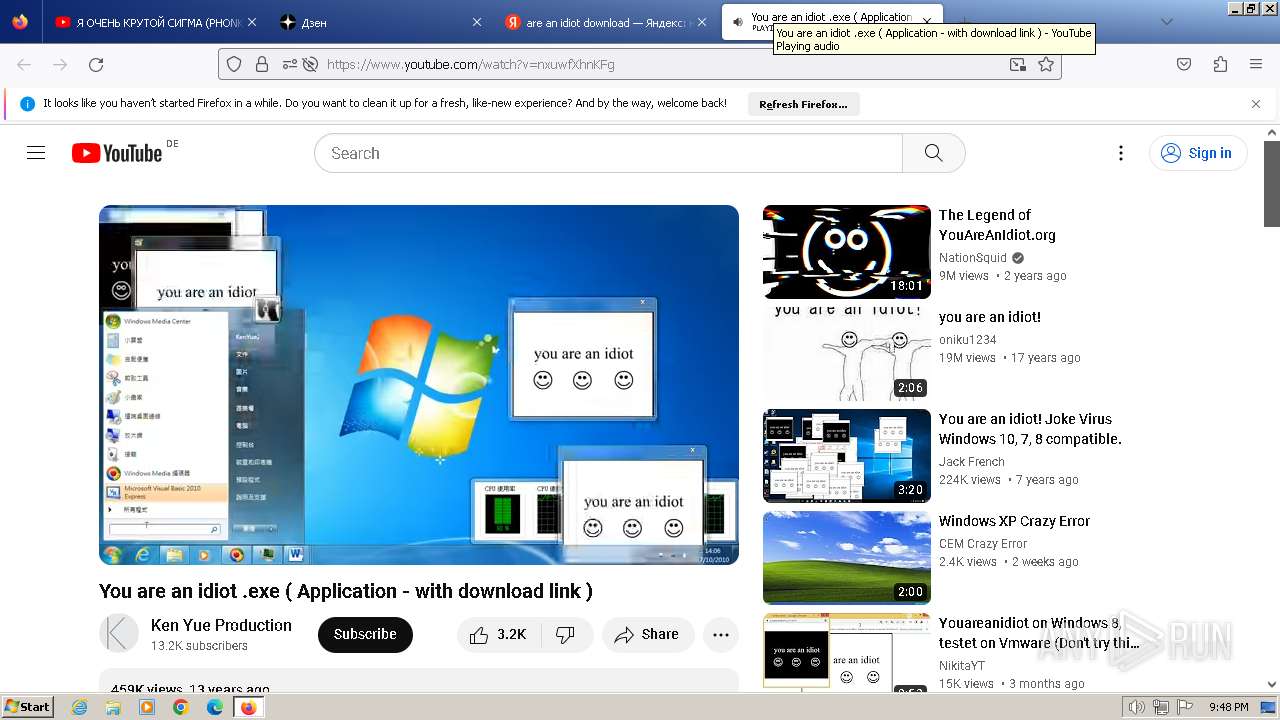1280x720 pixels.
Task: Switch to the Дзен tab
Action: click(x=380, y=22)
